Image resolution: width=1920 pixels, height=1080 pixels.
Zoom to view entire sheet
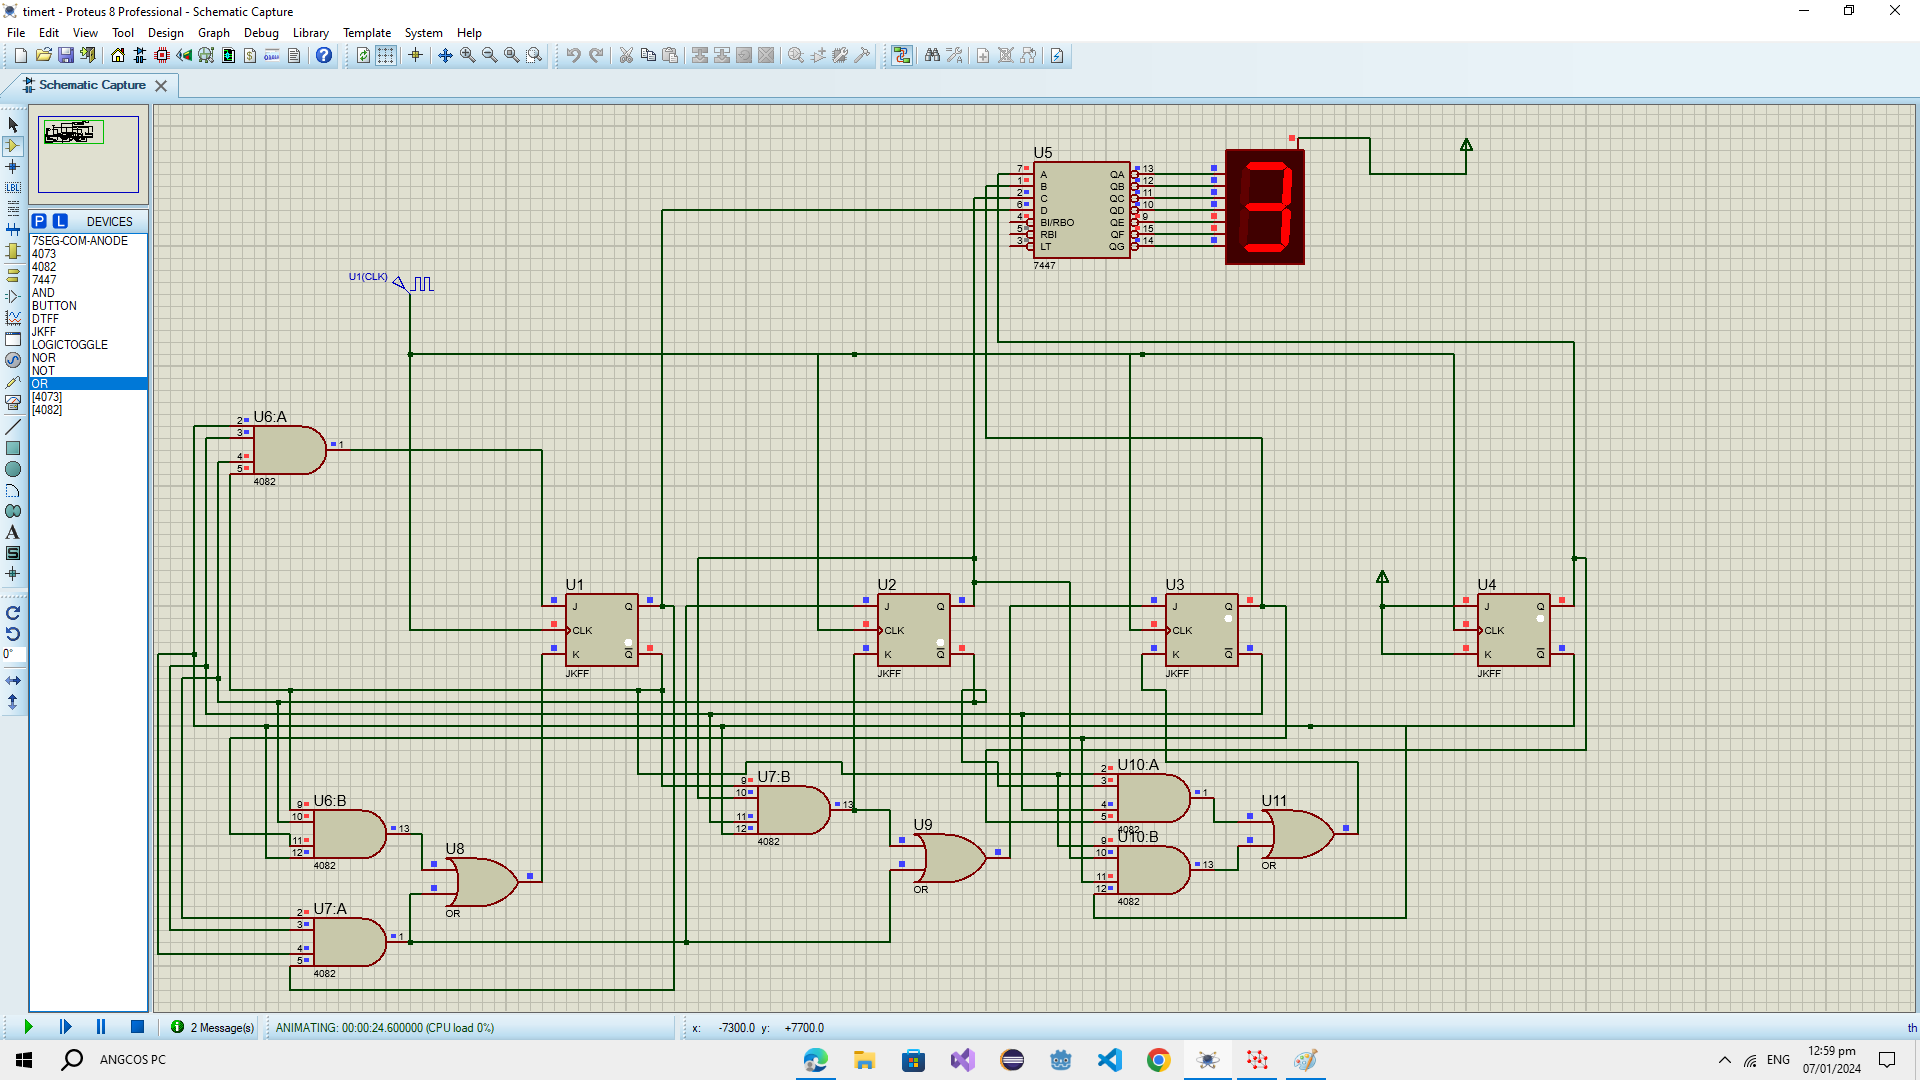[511, 55]
